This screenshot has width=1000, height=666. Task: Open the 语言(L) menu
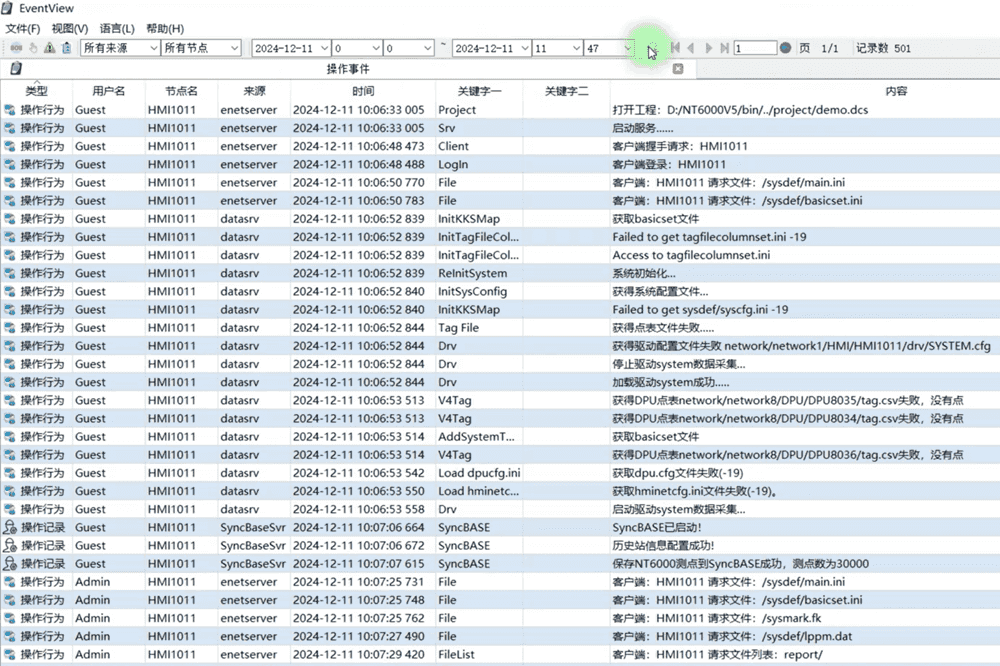(117, 29)
